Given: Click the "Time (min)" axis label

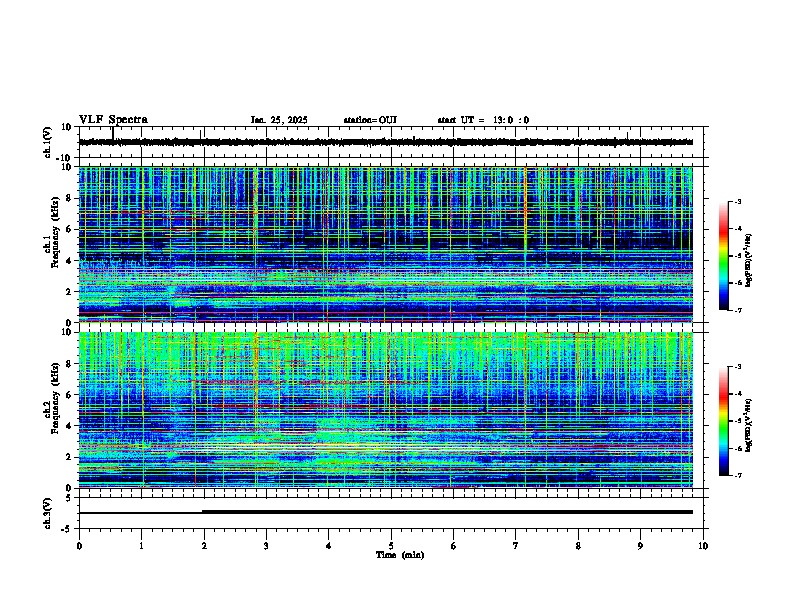Looking at the screenshot, I should pyautogui.click(x=400, y=555).
